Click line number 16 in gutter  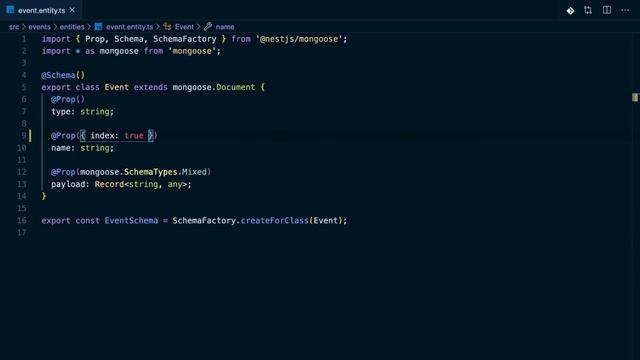22,220
